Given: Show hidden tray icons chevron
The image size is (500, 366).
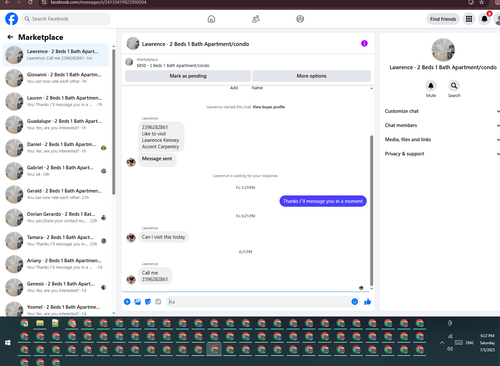Looking at the screenshot, I should coord(442,342).
